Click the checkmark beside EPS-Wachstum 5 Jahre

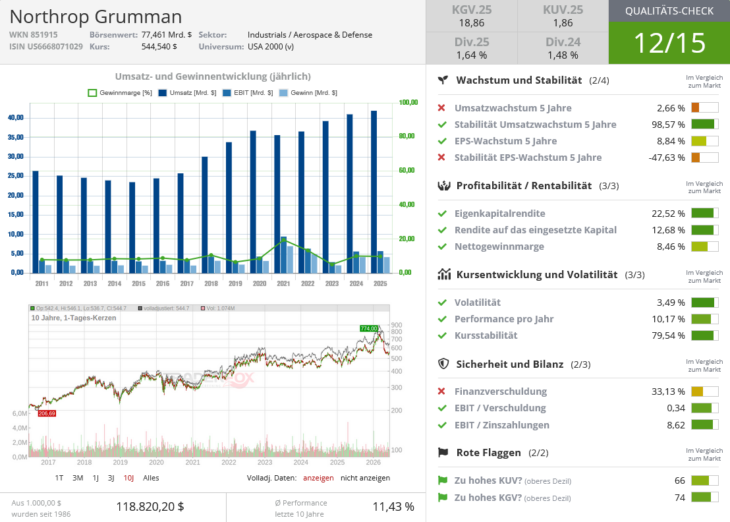point(442,141)
